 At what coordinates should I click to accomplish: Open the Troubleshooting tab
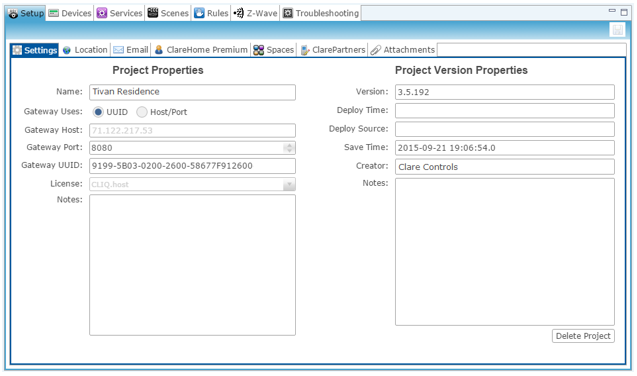(321, 13)
